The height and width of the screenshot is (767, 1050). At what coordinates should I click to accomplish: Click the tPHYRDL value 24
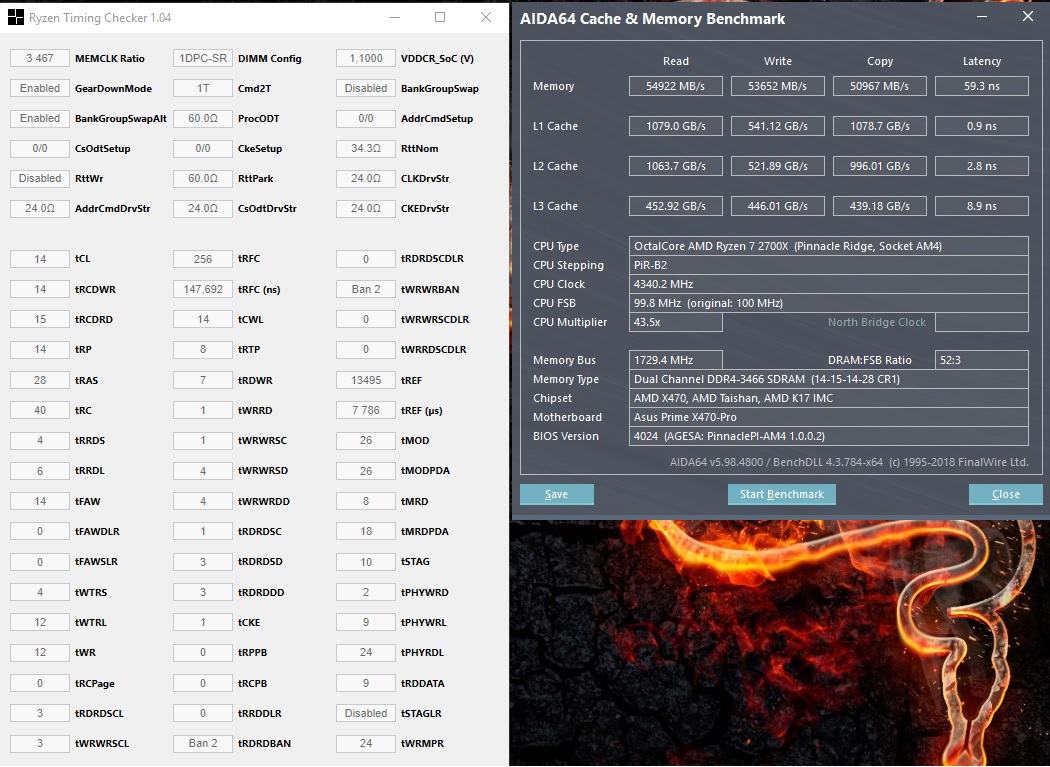[366, 652]
